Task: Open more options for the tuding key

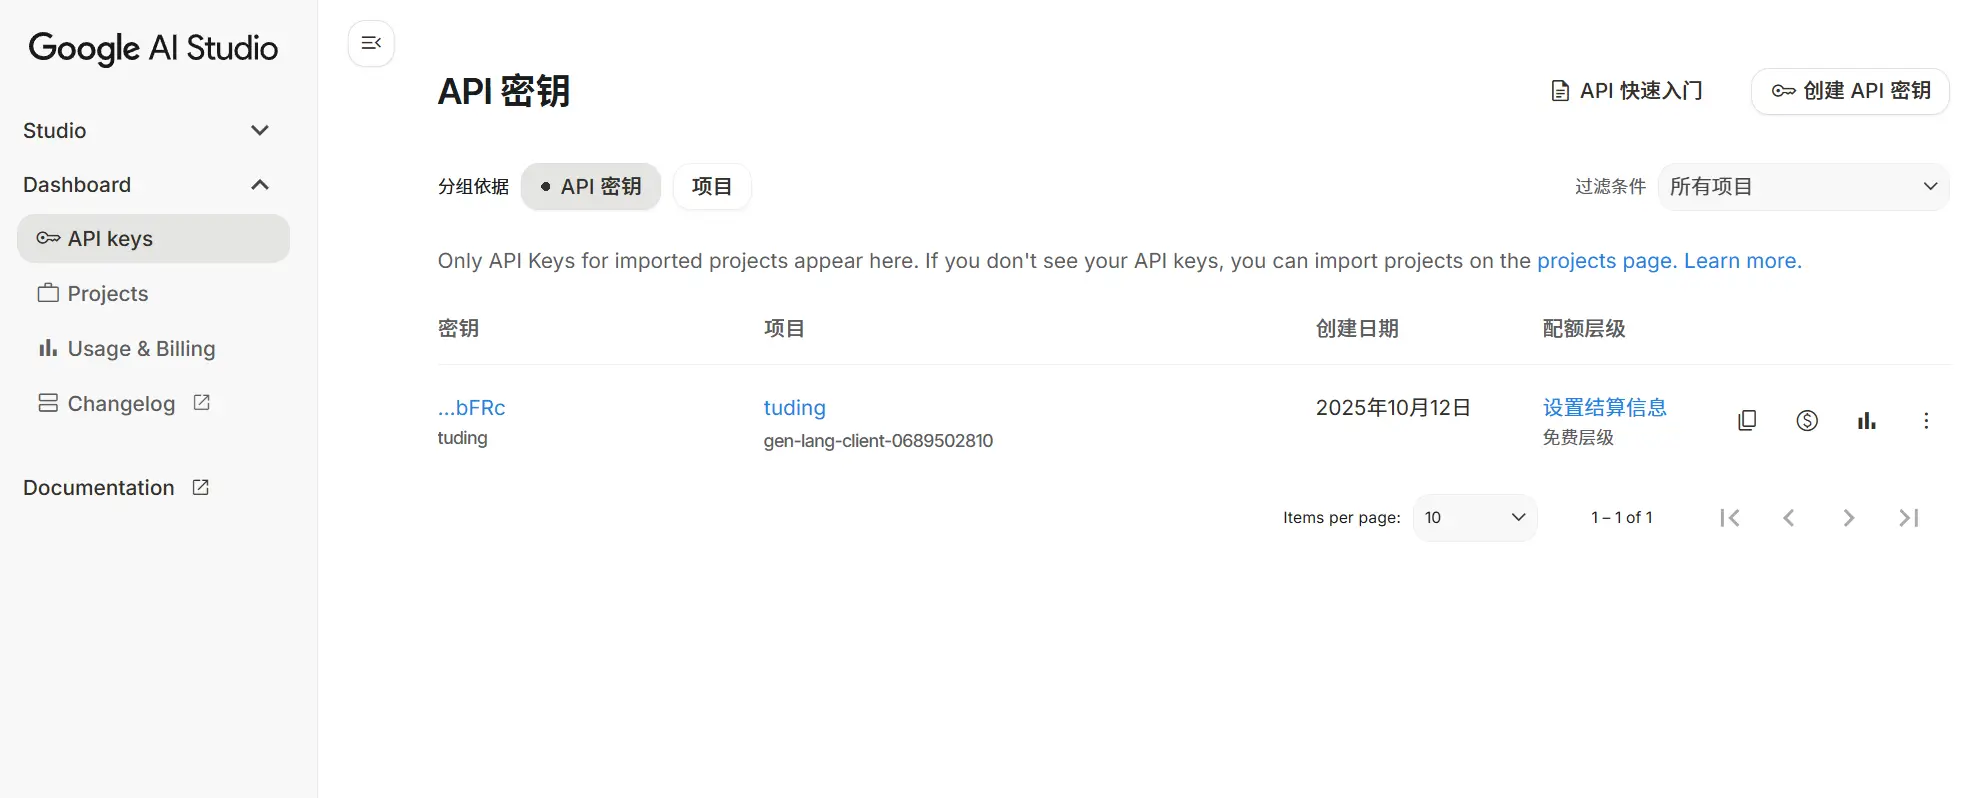Action: (x=1926, y=420)
